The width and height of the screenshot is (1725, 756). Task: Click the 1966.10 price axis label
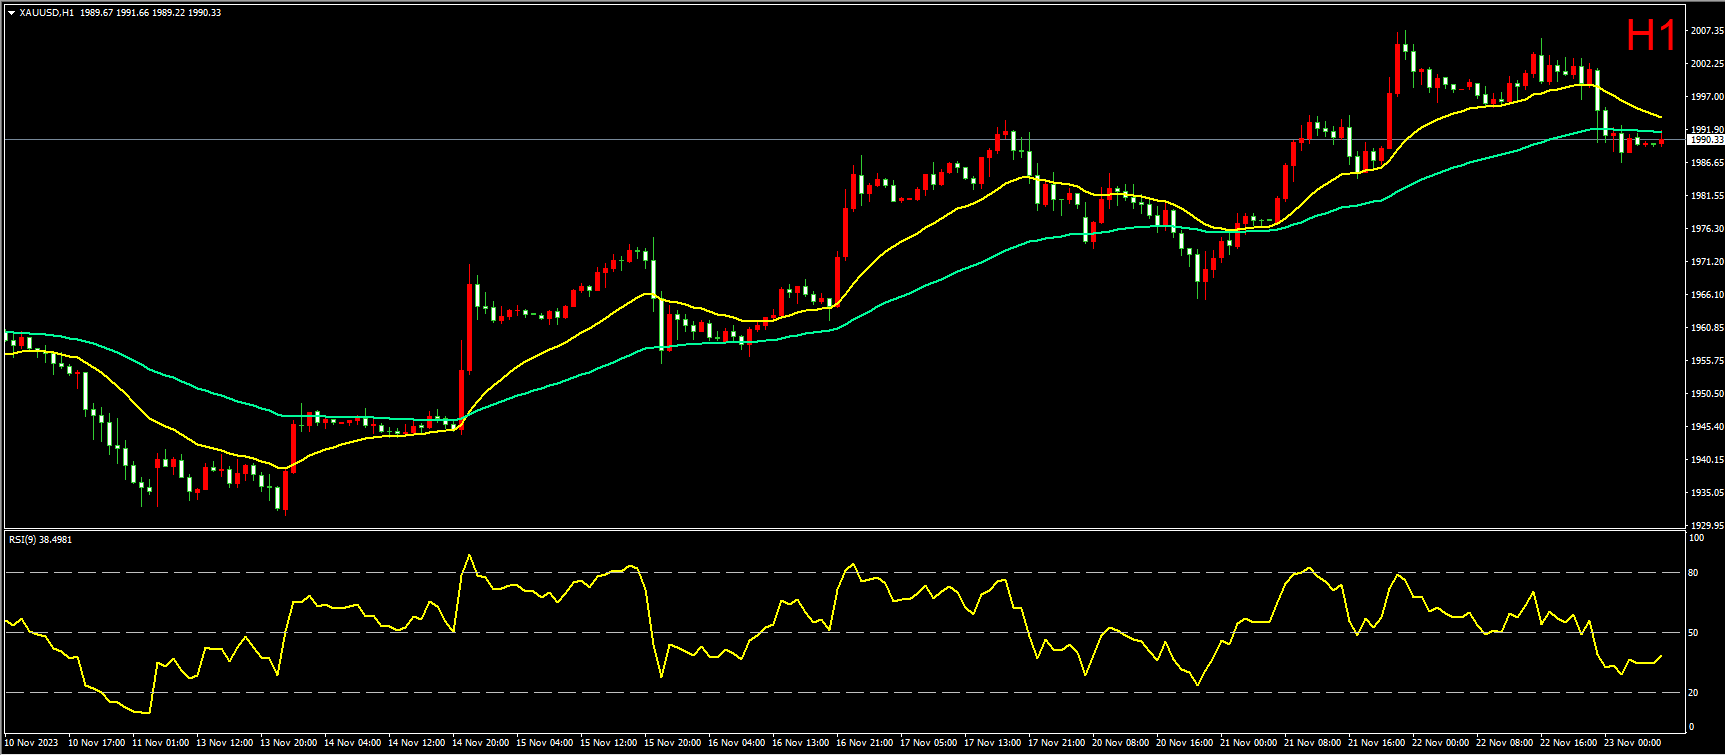tap(1706, 295)
